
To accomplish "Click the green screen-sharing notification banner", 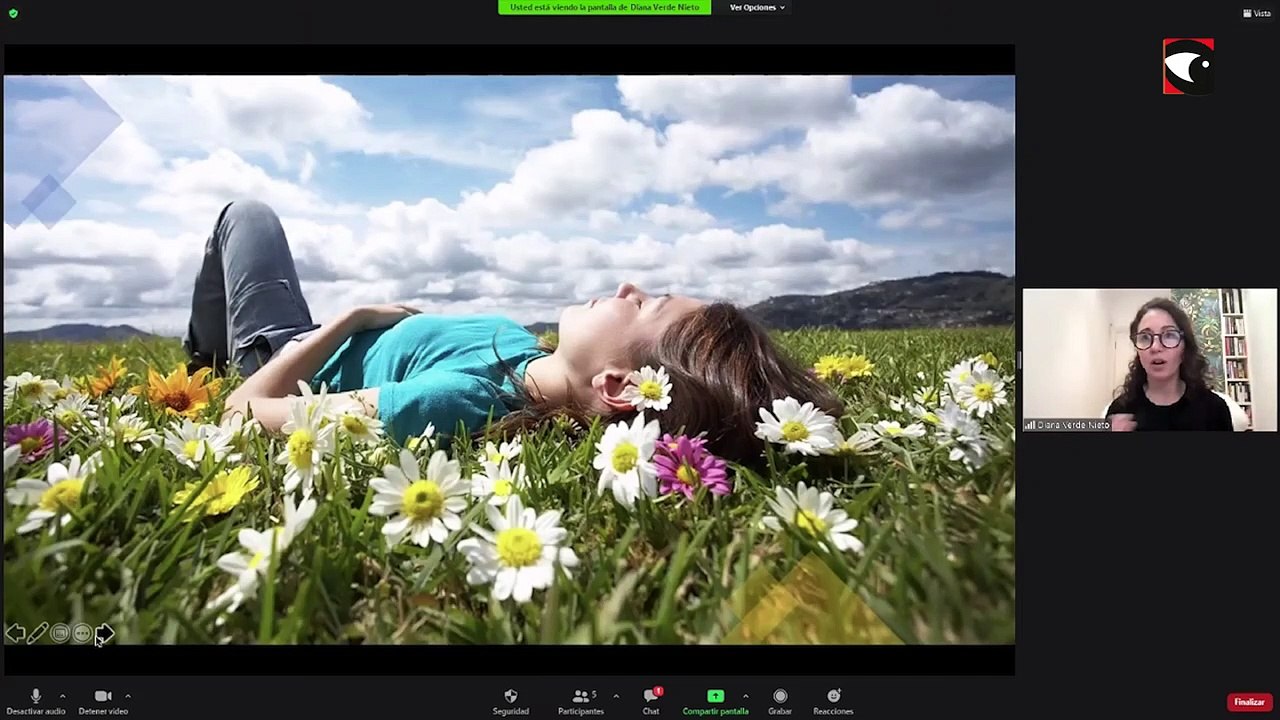I will coord(604,7).
